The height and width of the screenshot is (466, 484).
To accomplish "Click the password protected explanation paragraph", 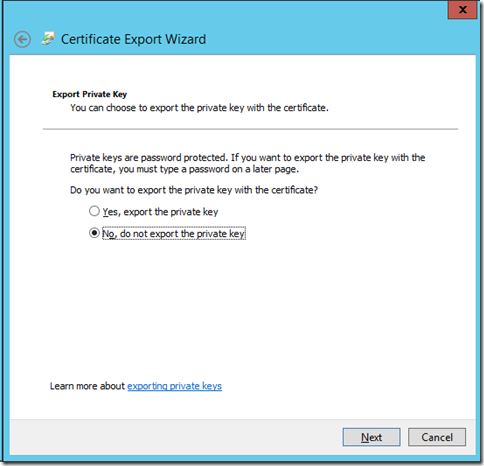I will click(247, 163).
